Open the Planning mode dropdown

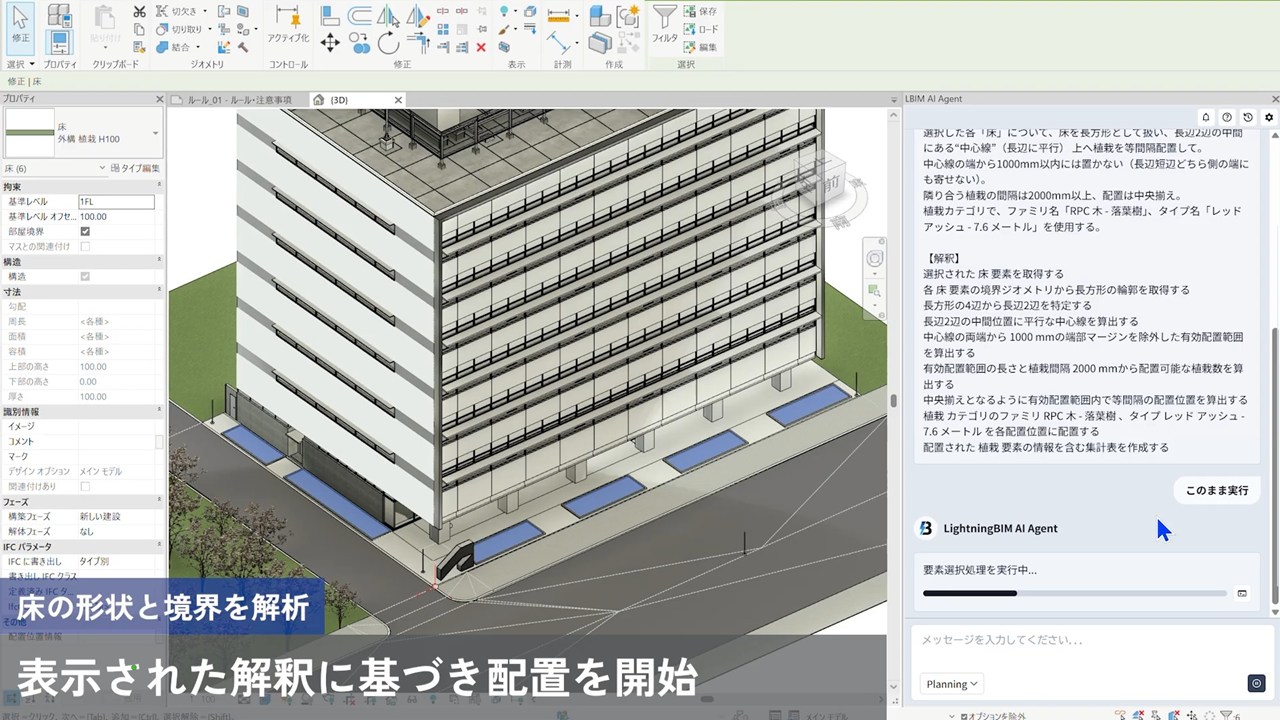coord(952,684)
